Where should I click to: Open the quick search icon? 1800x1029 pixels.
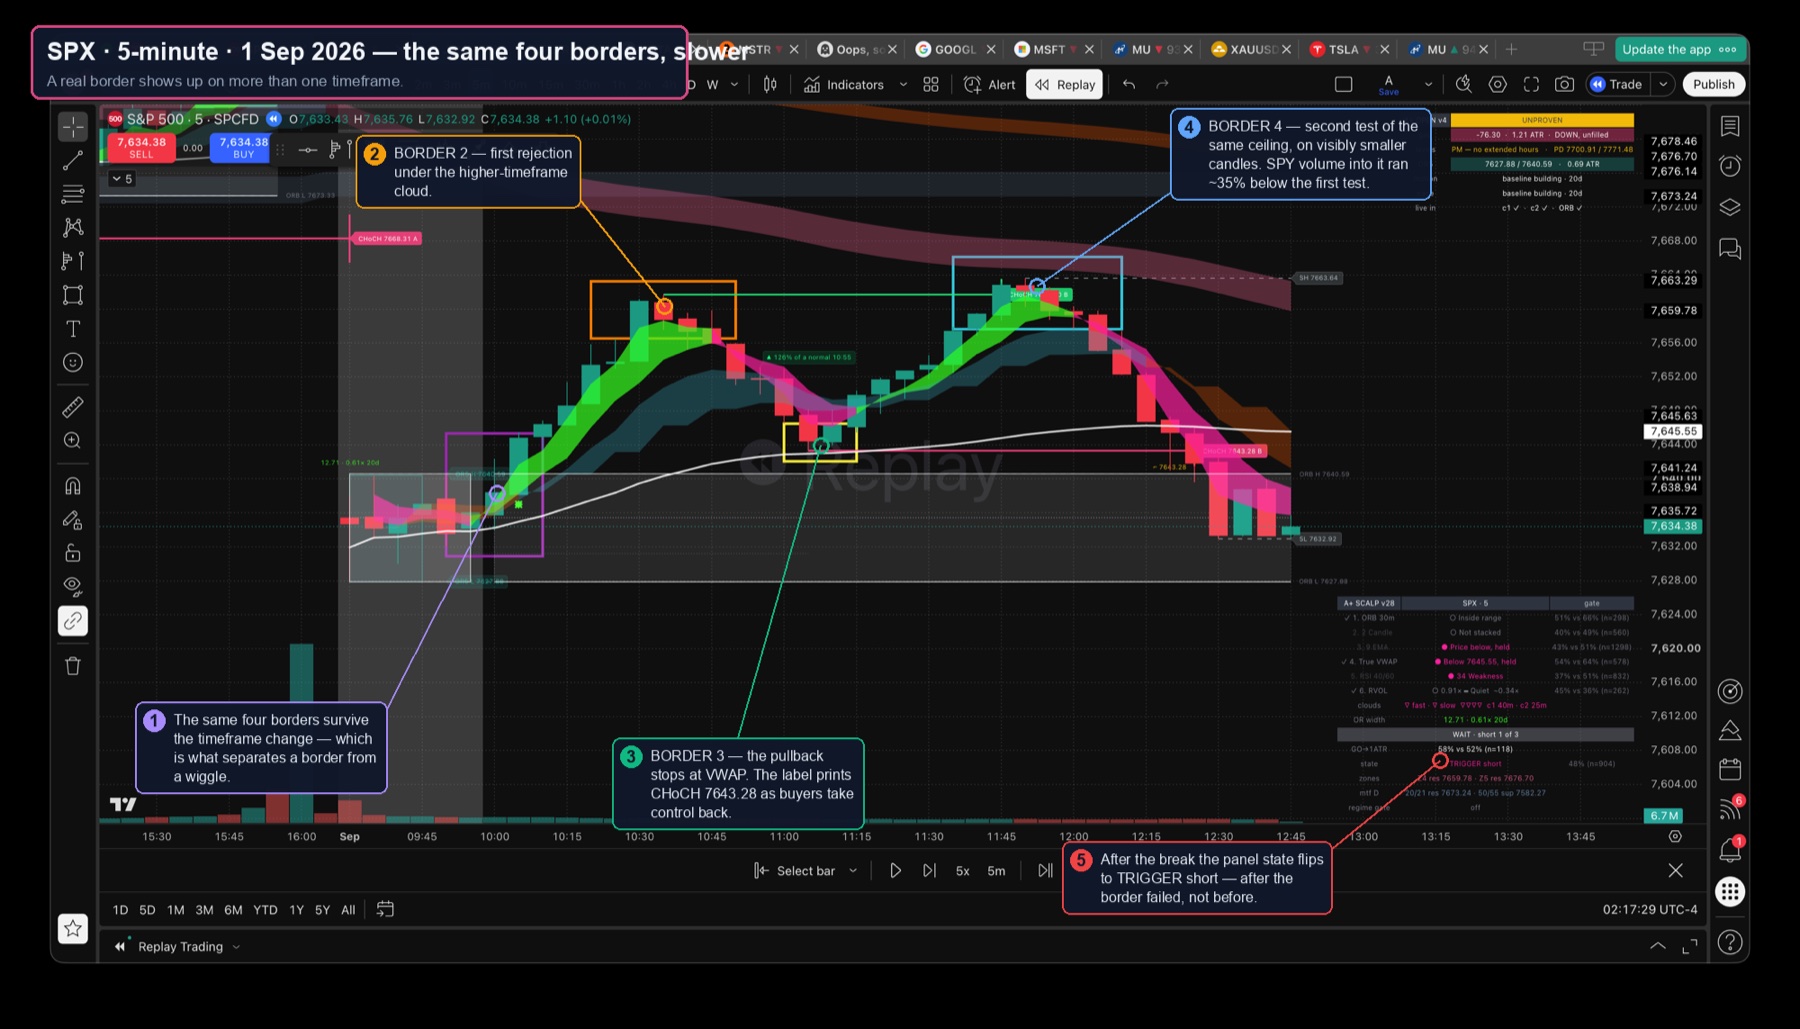coord(1463,85)
